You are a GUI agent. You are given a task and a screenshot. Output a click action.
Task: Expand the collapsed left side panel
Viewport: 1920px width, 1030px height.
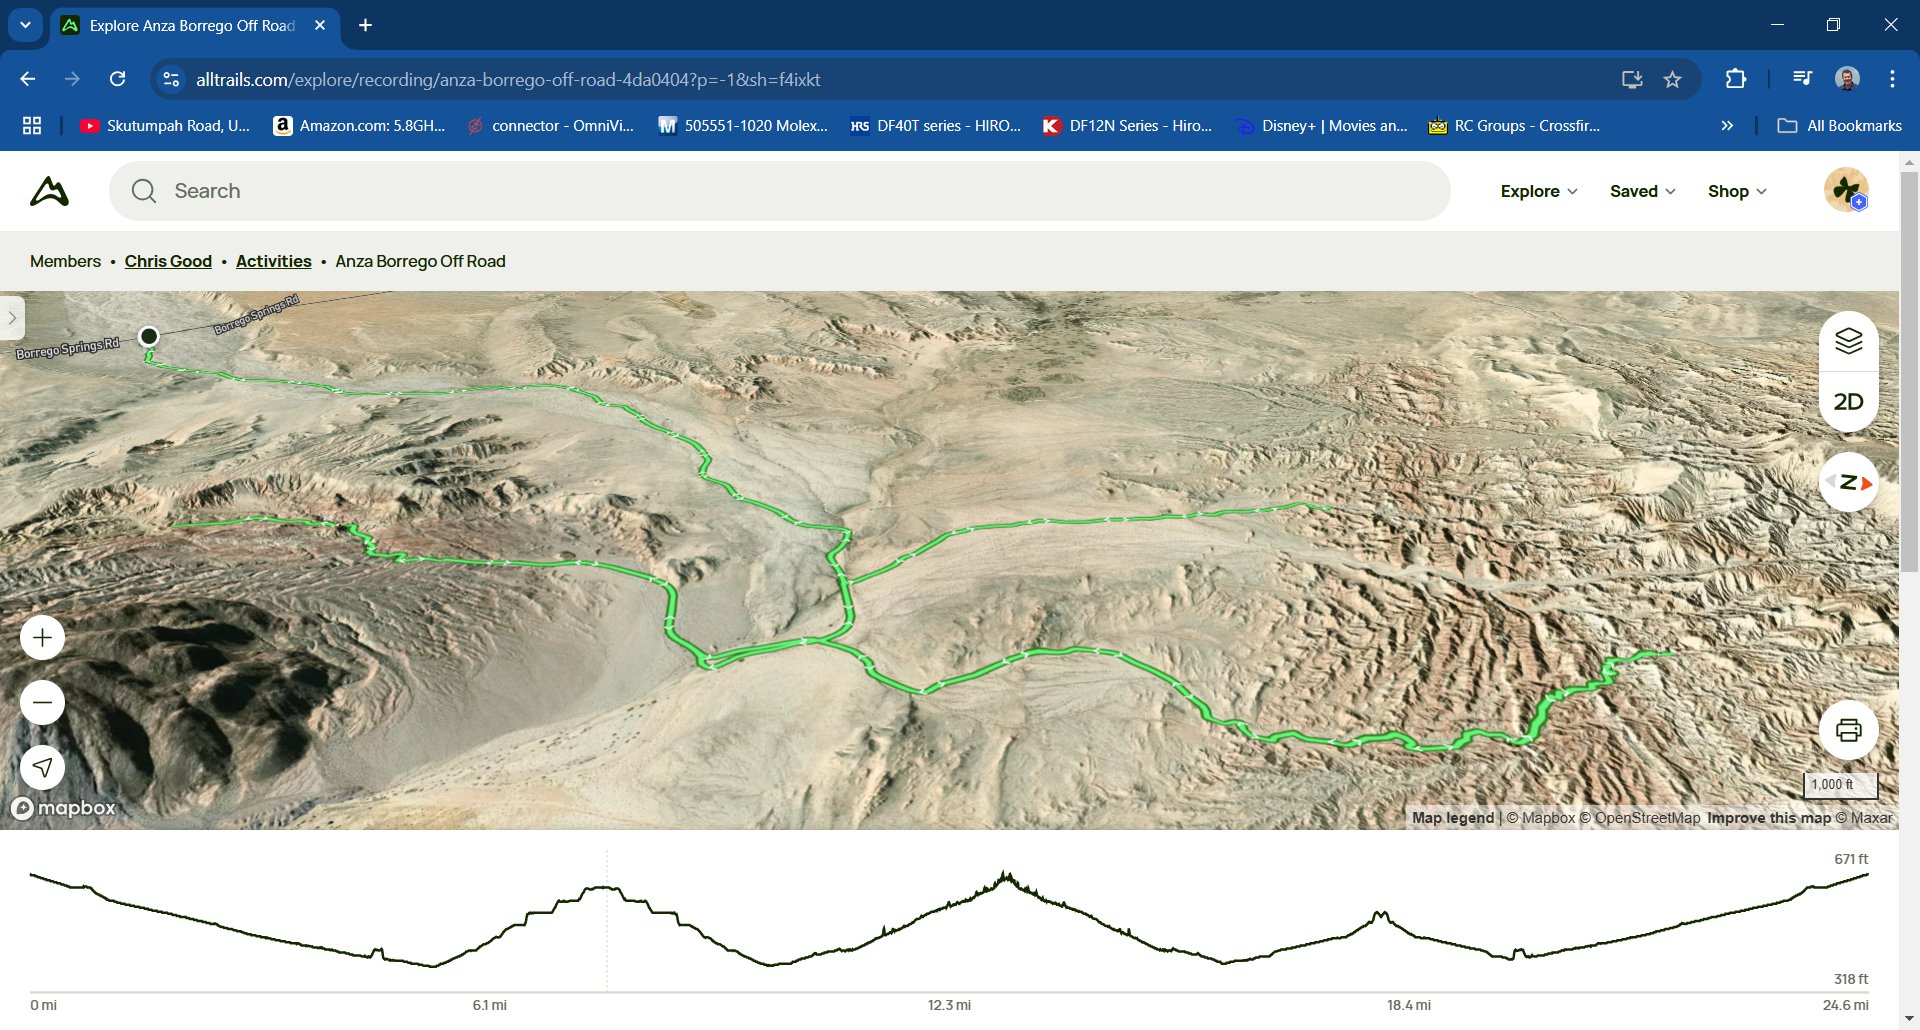(12, 318)
